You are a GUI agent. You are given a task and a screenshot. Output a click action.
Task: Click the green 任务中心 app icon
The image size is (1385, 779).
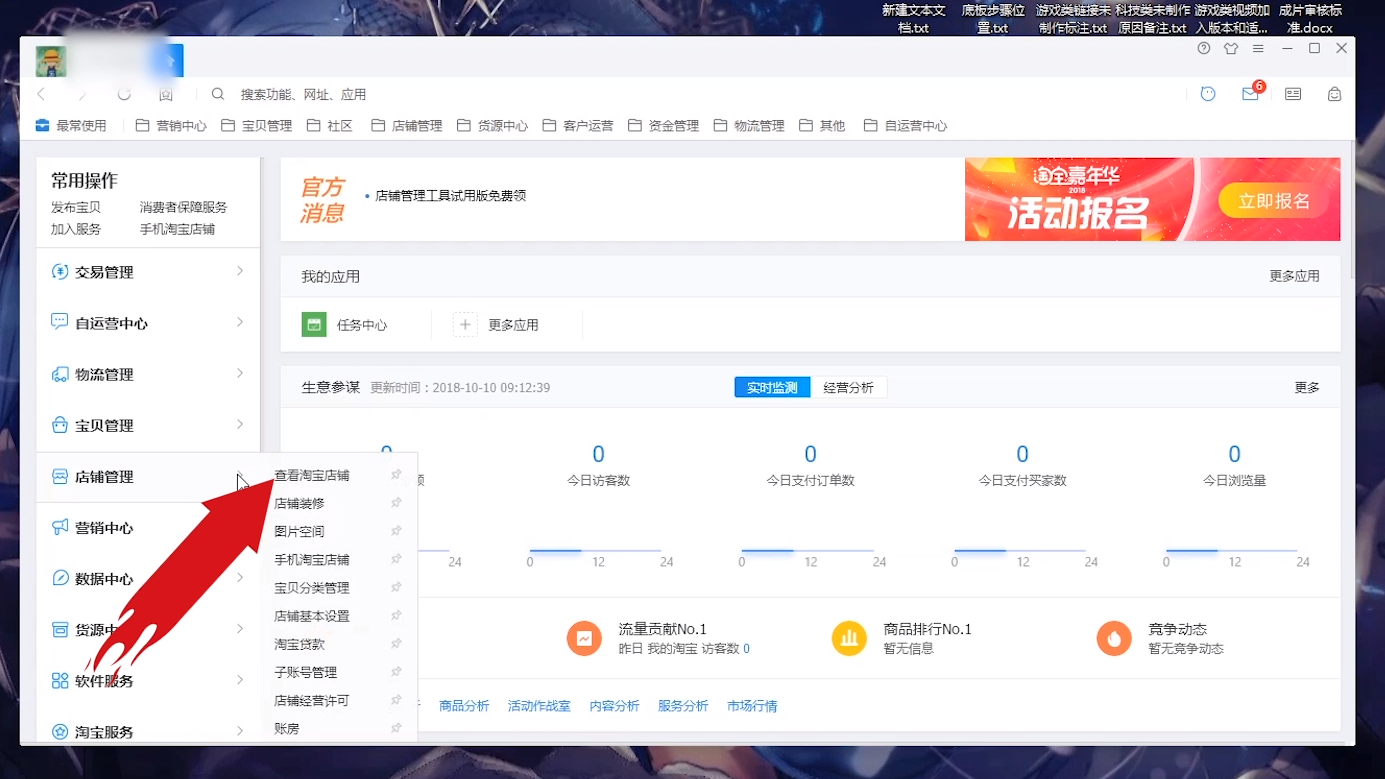(x=314, y=324)
